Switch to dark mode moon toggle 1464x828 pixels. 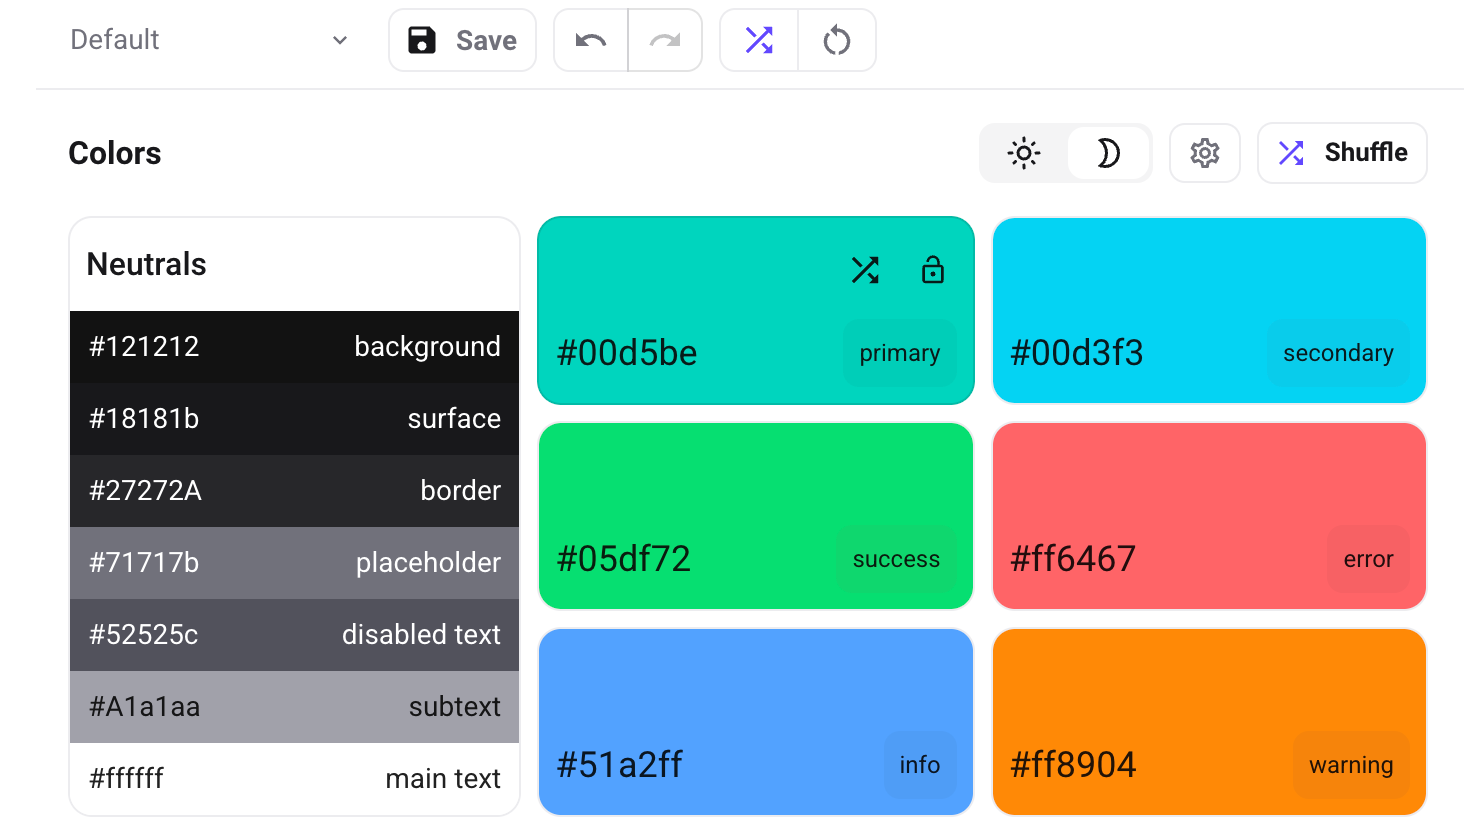point(1108,153)
